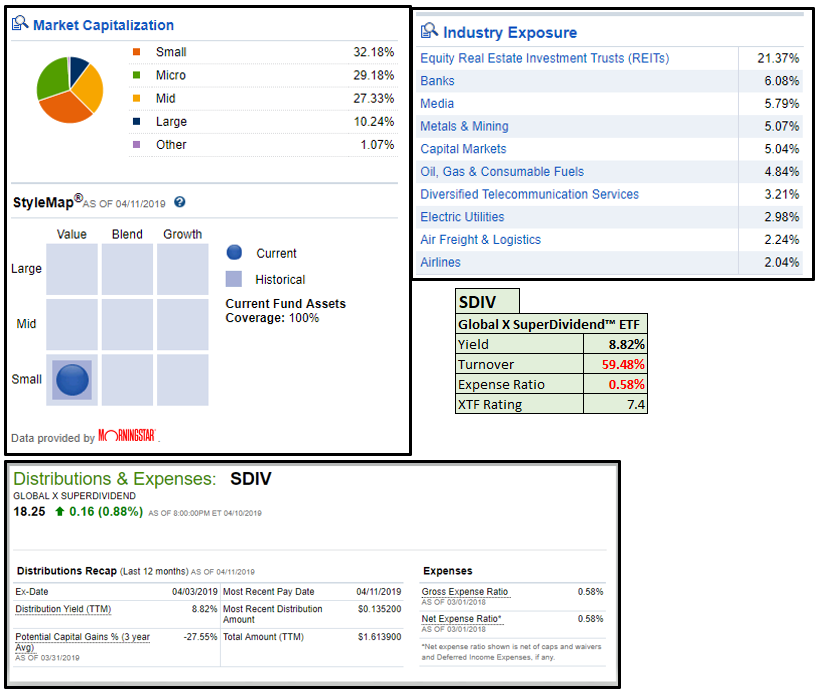This screenshot has width=825, height=695.
Task: Click the Current legend blue circle
Action: tap(234, 253)
